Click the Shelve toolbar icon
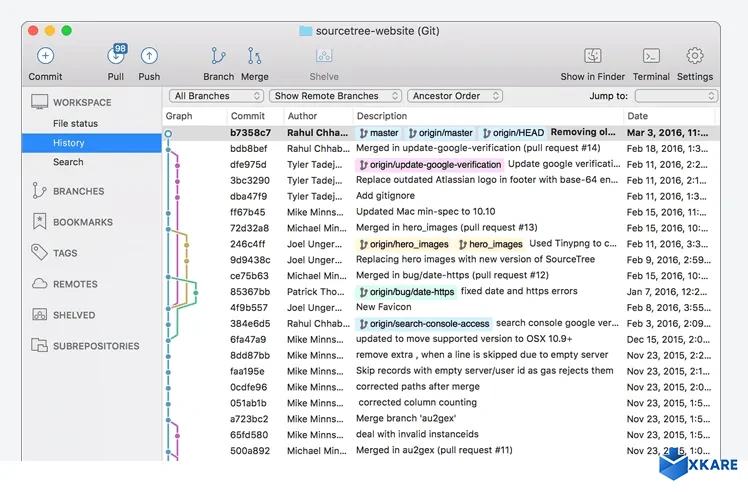This screenshot has height=492, width=748. [324, 56]
